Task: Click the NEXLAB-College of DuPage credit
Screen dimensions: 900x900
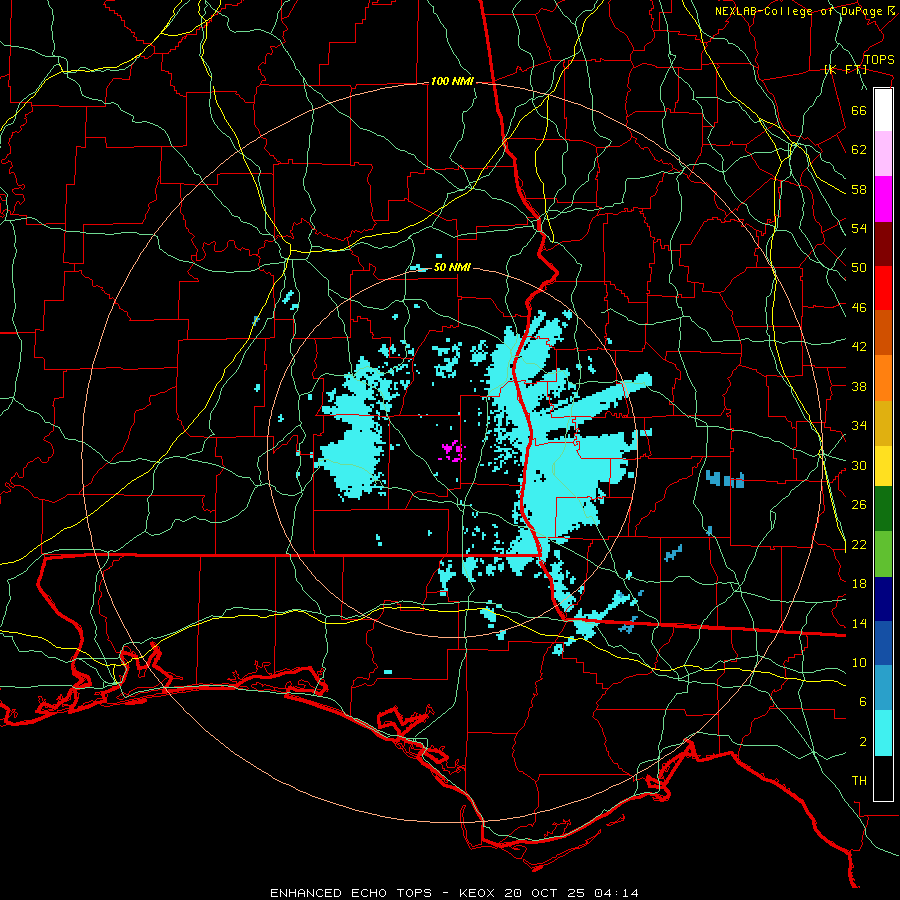Action: click(x=805, y=11)
